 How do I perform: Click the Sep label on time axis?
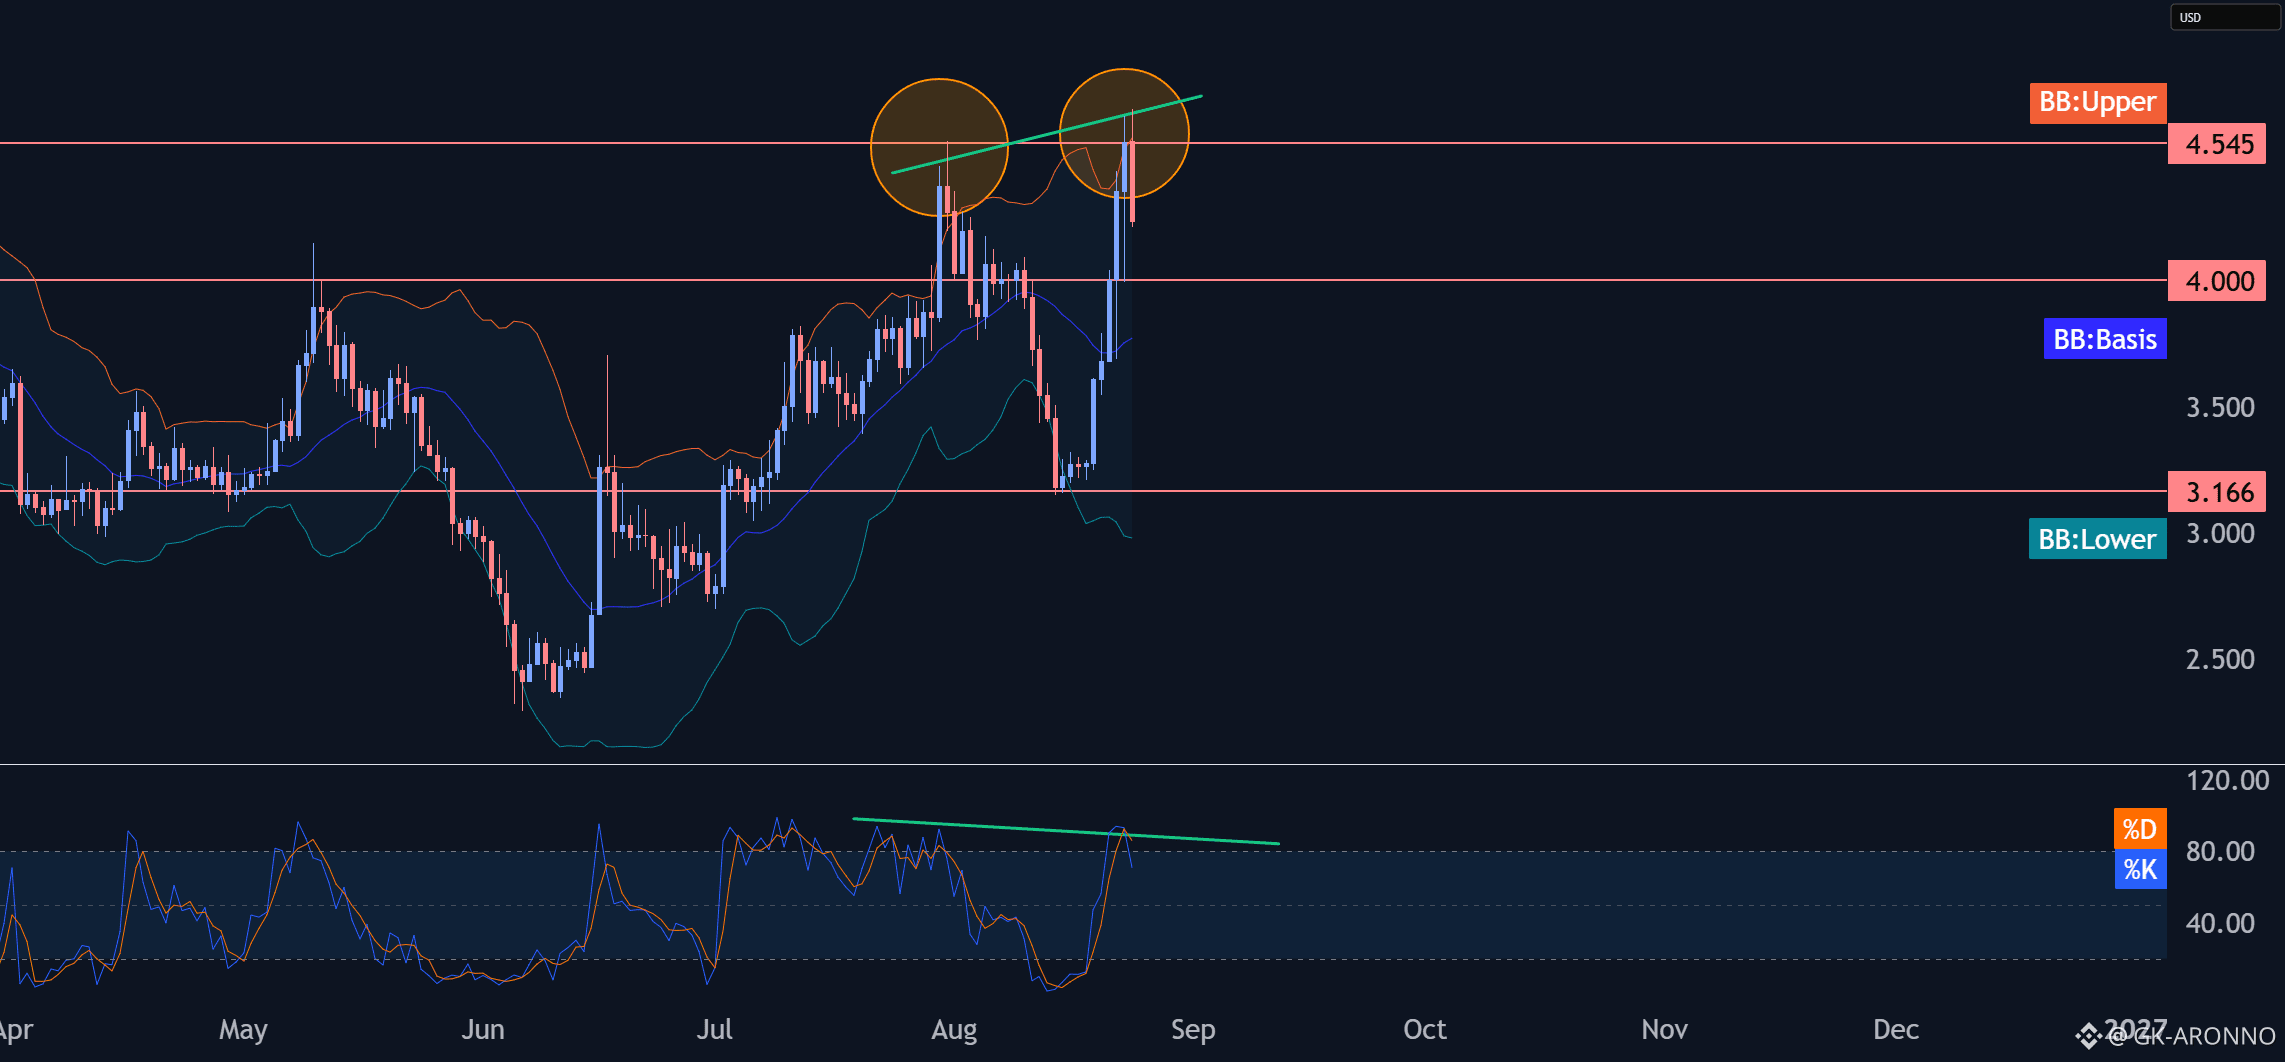tap(1193, 1029)
